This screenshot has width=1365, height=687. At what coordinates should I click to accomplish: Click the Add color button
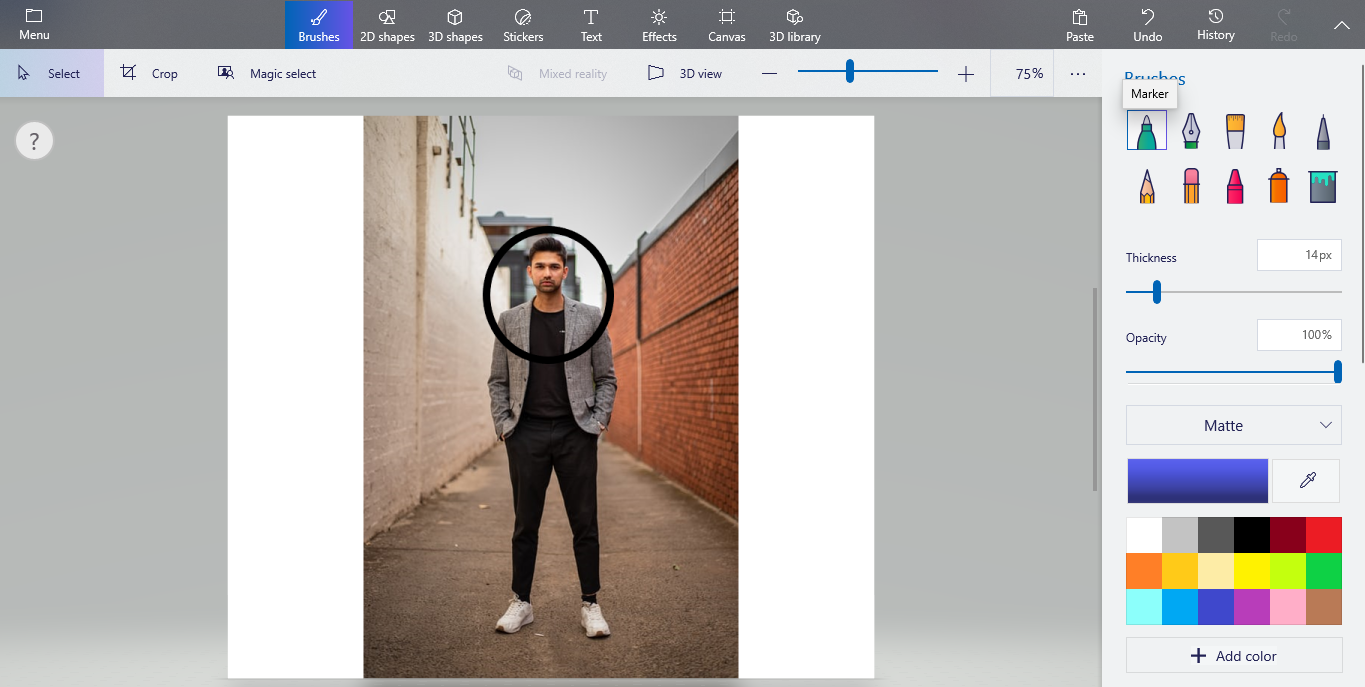(1233, 655)
